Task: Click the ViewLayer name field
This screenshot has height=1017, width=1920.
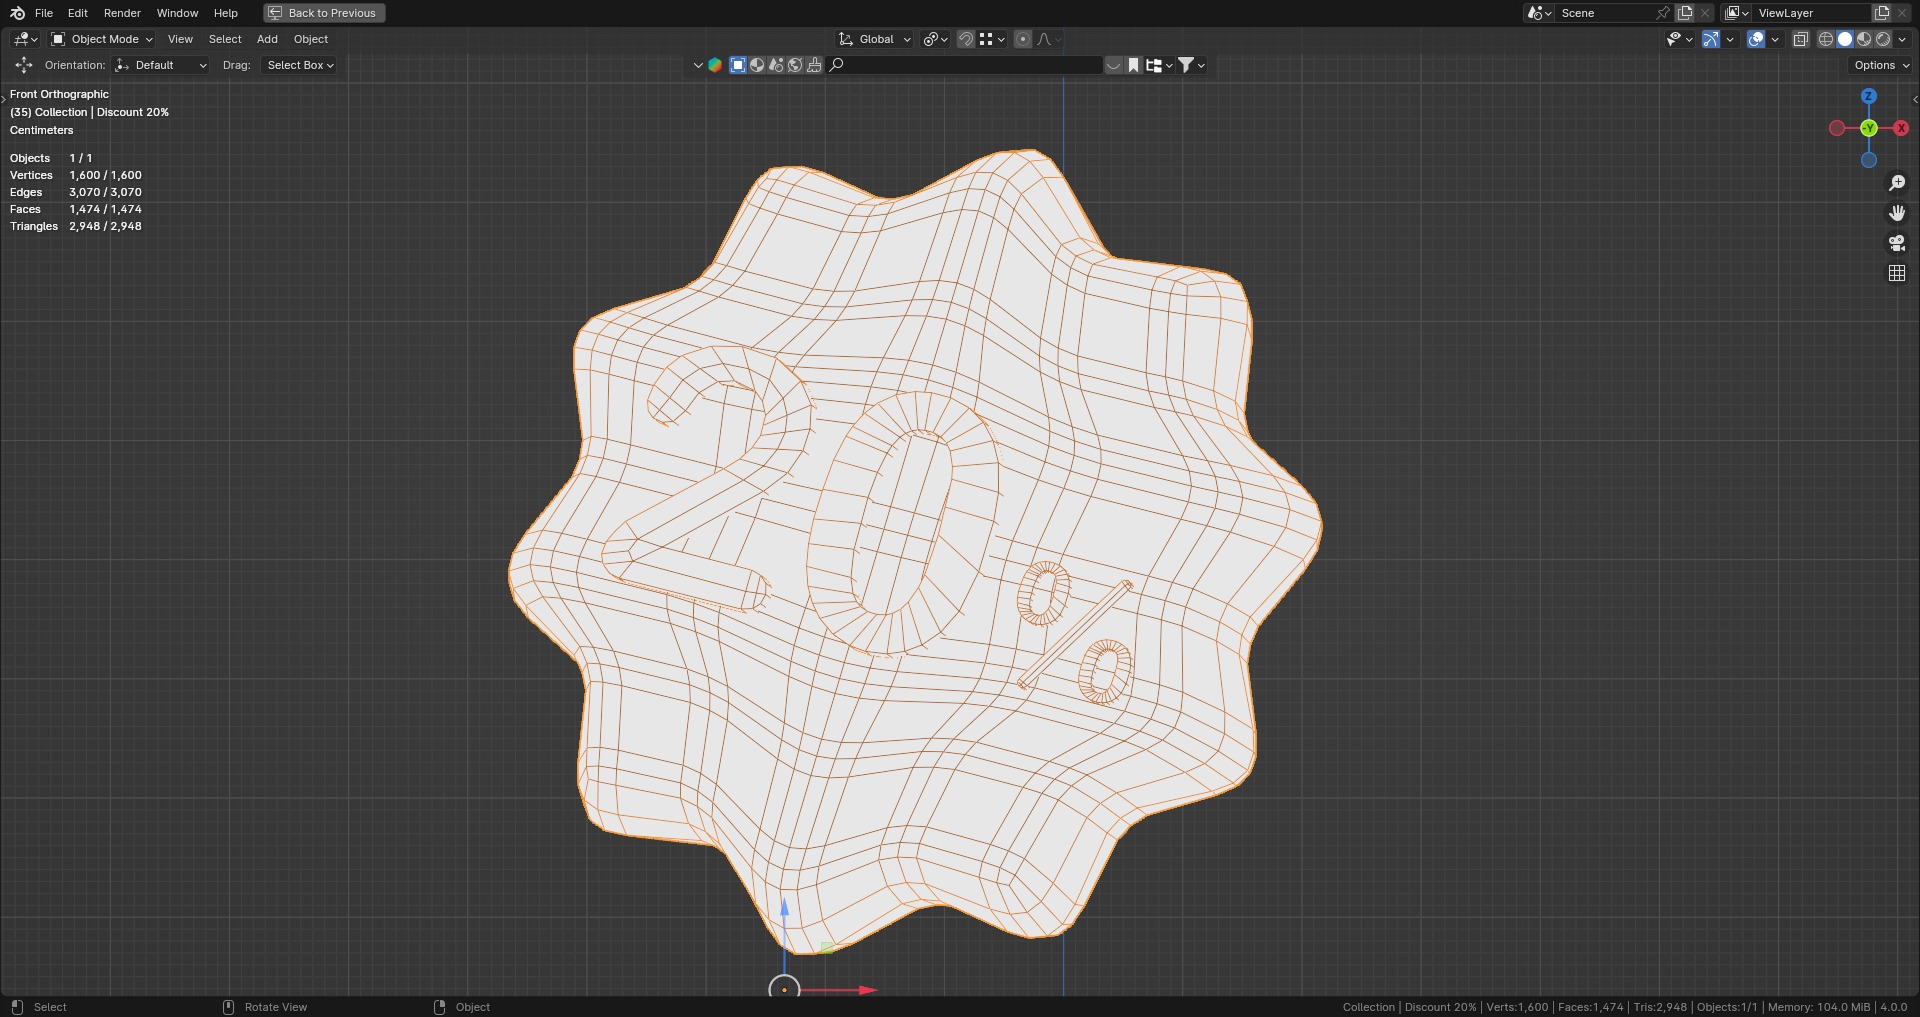Action: [x=1812, y=13]
